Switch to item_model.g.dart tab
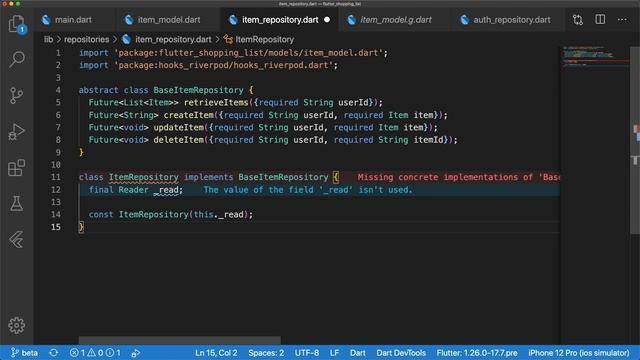The image size is (640, 360). click(x=396, y=20)
